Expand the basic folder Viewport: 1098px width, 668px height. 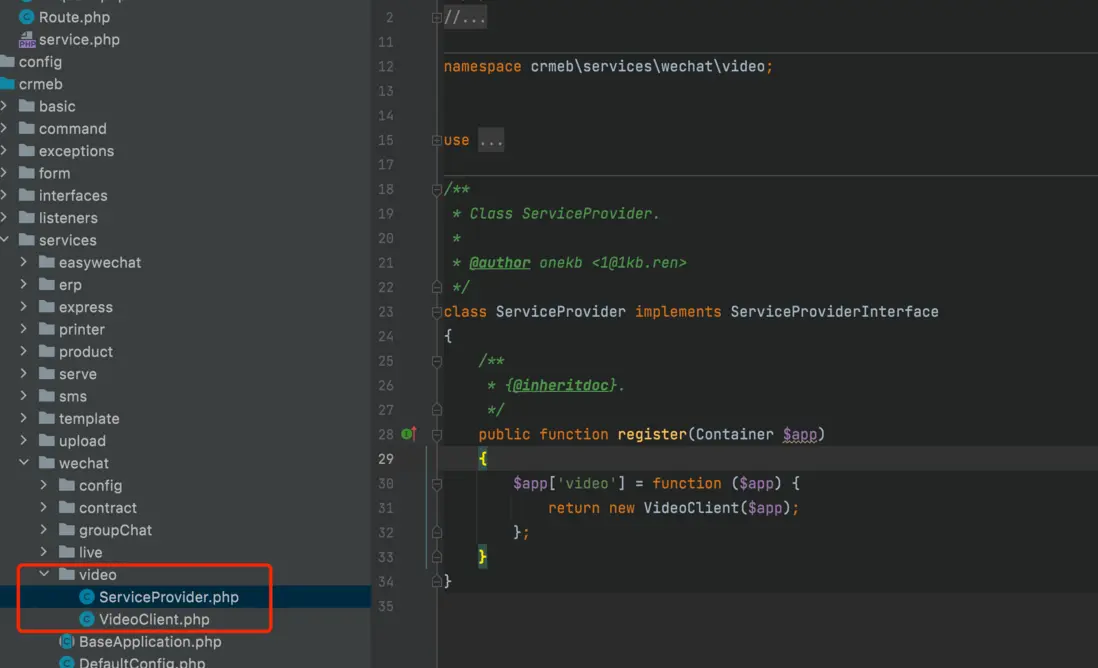(x=4, y=106)
